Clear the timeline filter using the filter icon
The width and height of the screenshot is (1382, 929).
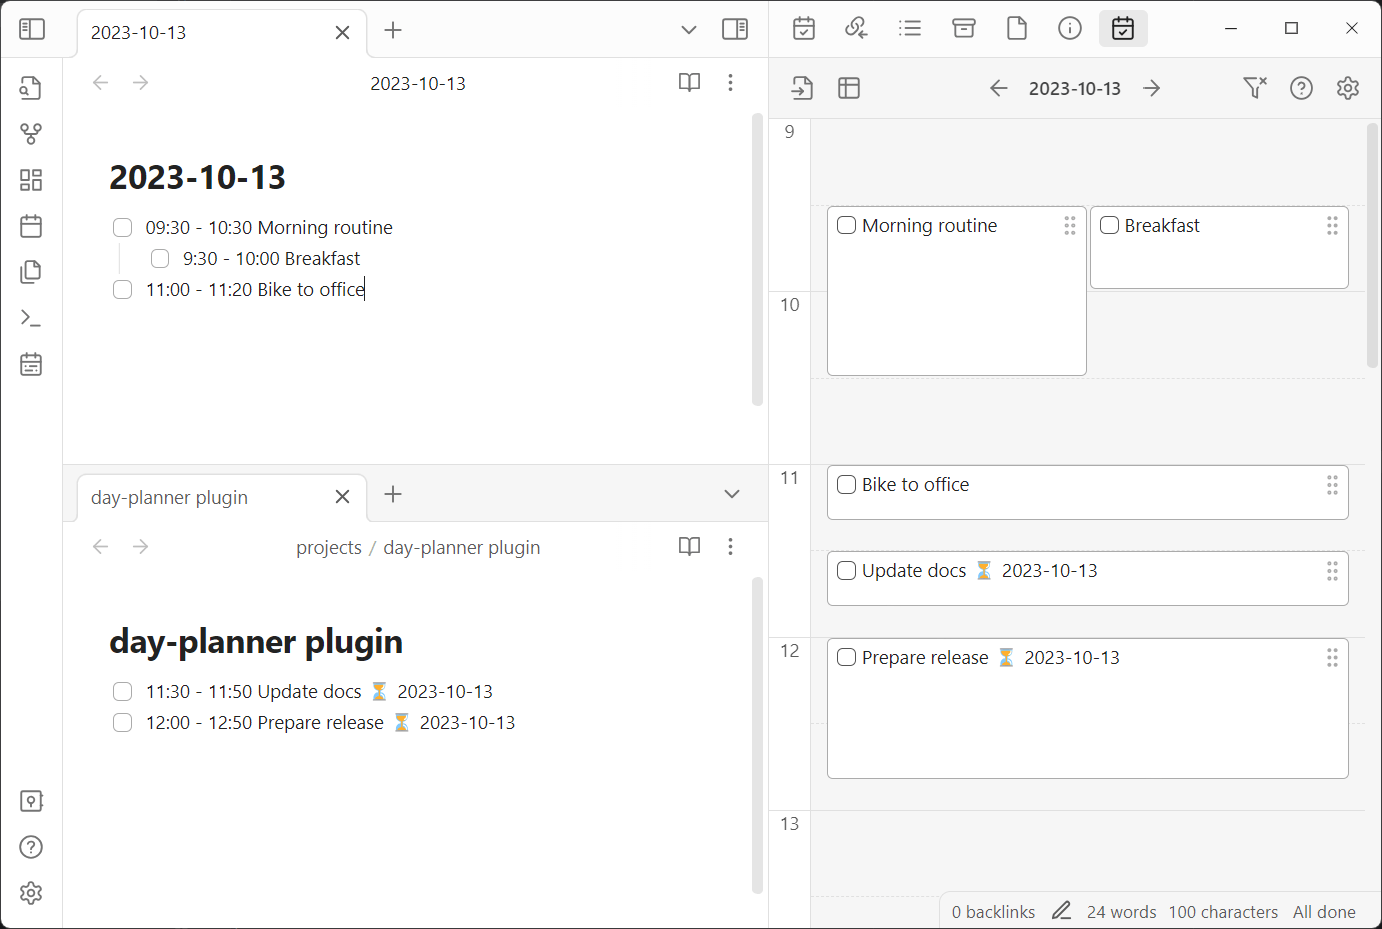click(x=1254, y=88)
